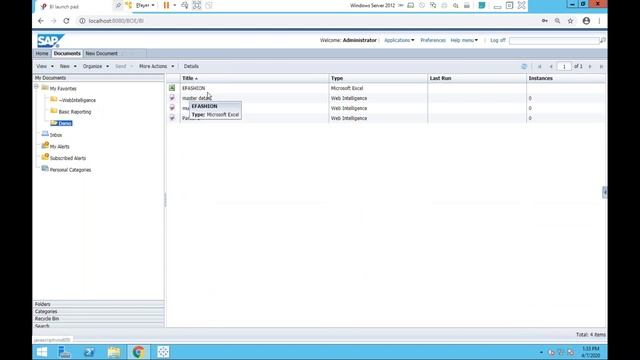Click the SAP logo
The height and width of the screenshot is (360, 640).
[x=50, y=41]
